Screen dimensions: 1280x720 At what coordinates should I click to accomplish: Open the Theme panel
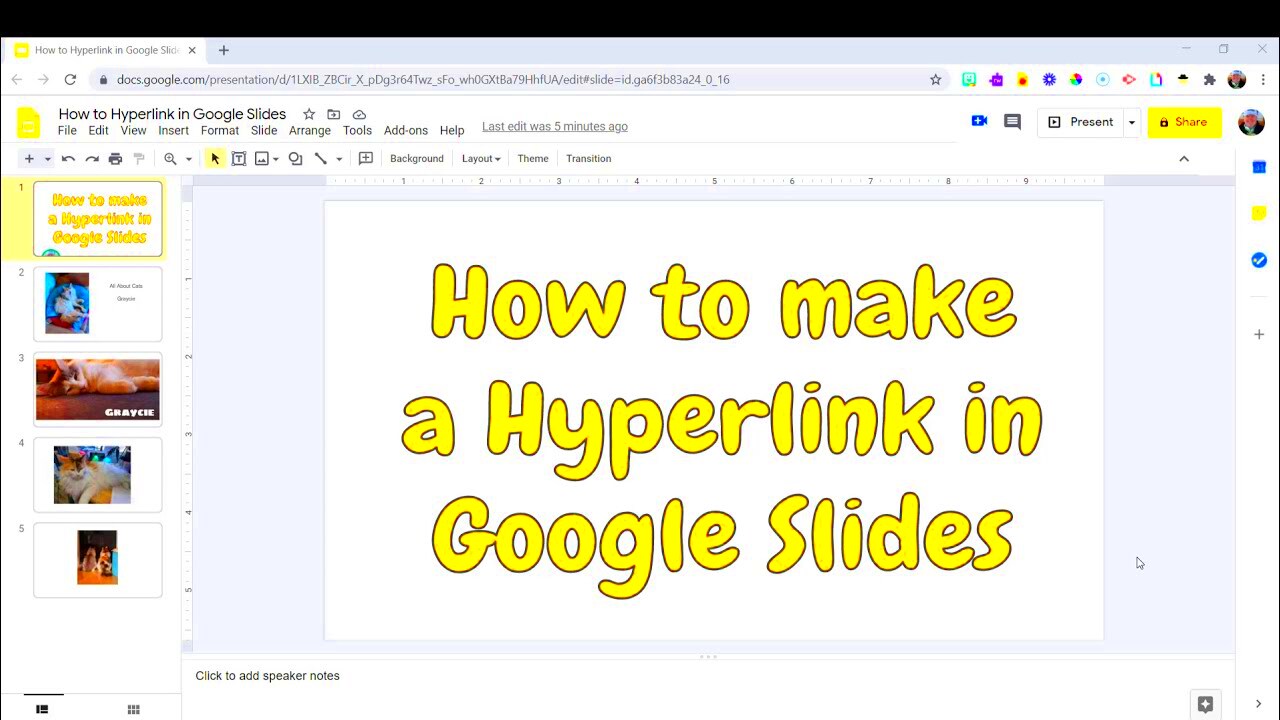click(x=533, y=158)
